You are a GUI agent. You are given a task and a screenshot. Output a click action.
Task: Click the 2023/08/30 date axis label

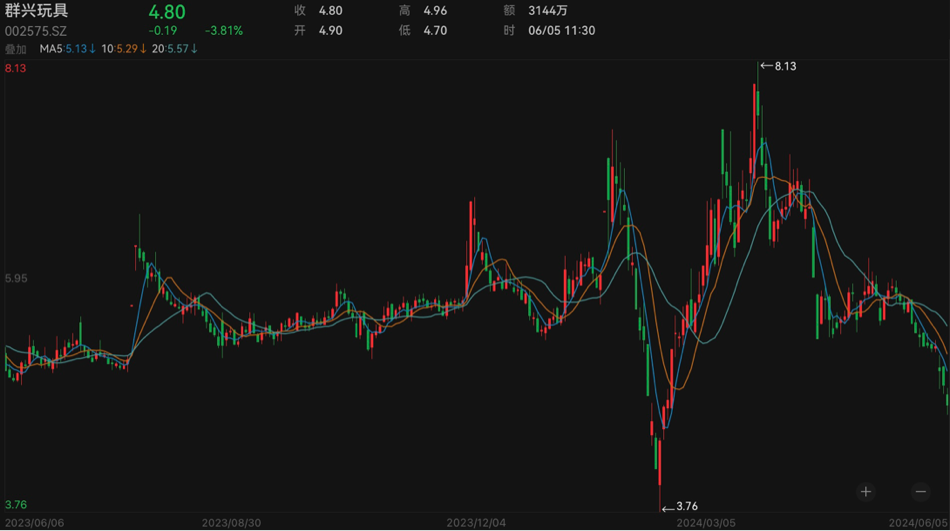[x=231, y=523]
